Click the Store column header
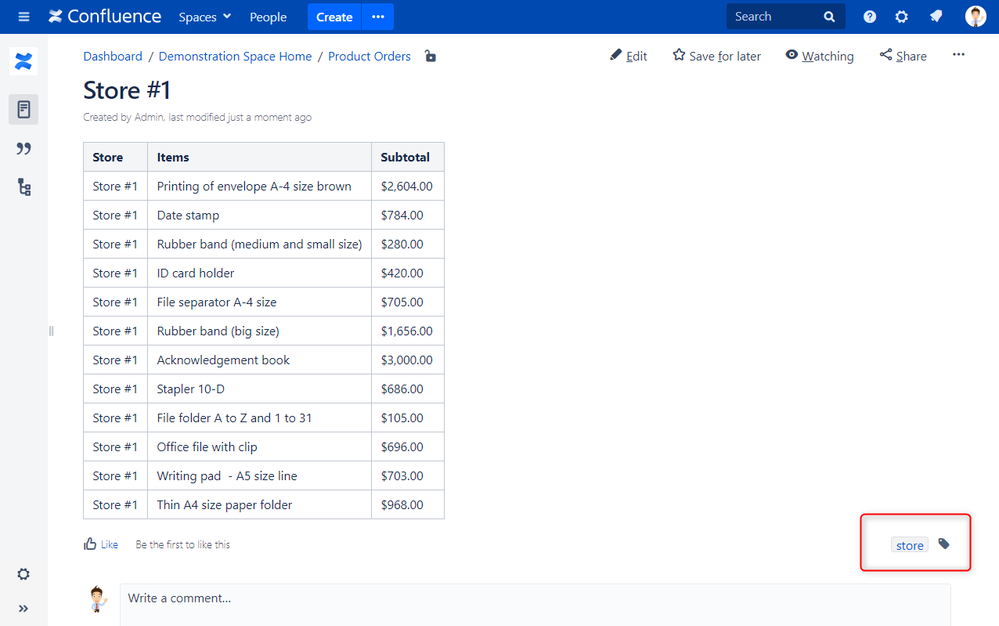Viewport: 999px width, 626px height. [115, 157]
